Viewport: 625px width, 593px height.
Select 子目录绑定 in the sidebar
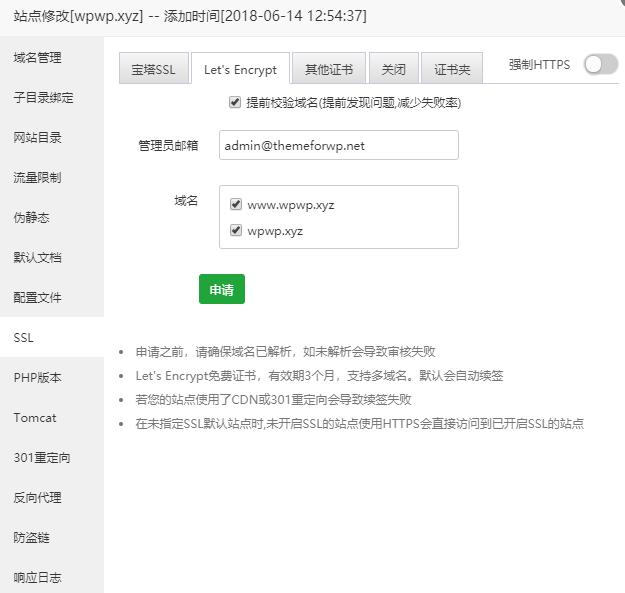click(x=44, y=98)
